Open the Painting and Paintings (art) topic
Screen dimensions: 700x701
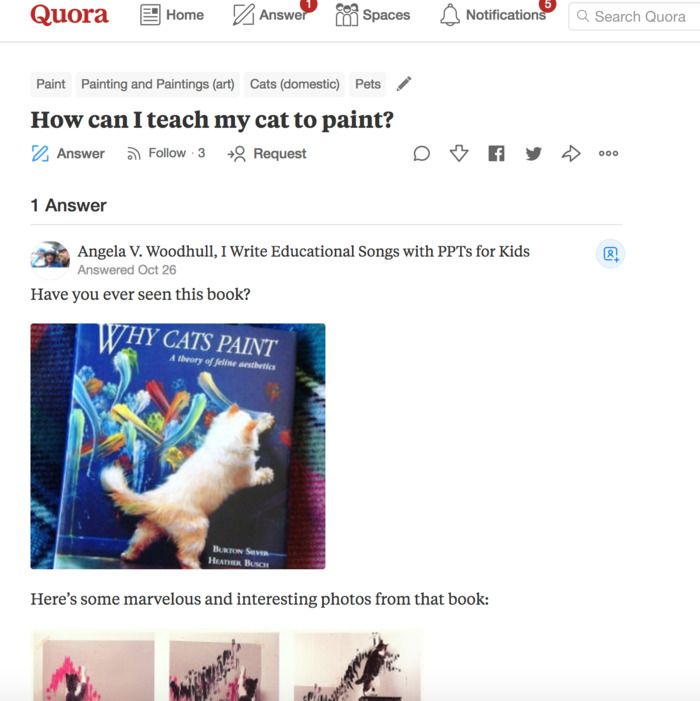(x=158, y=84)
